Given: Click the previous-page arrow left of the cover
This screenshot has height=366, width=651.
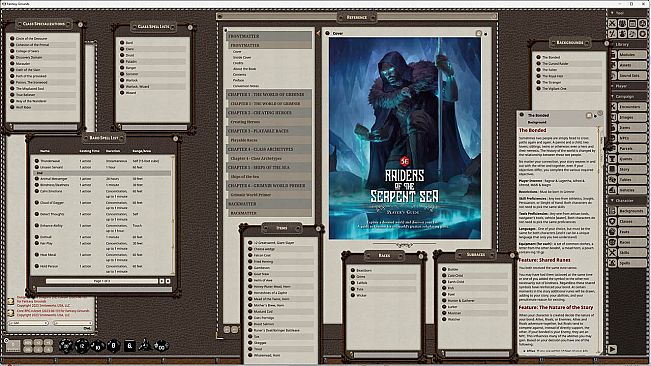Looking at the screenshot, I should [318, 34].
